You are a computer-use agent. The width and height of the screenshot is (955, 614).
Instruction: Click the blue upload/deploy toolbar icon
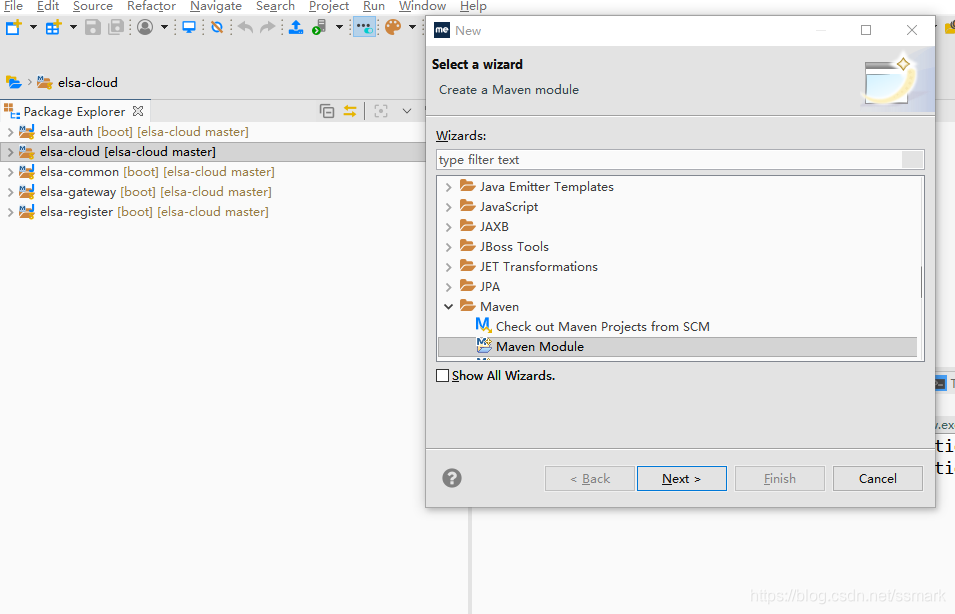[x=296, y=27]
